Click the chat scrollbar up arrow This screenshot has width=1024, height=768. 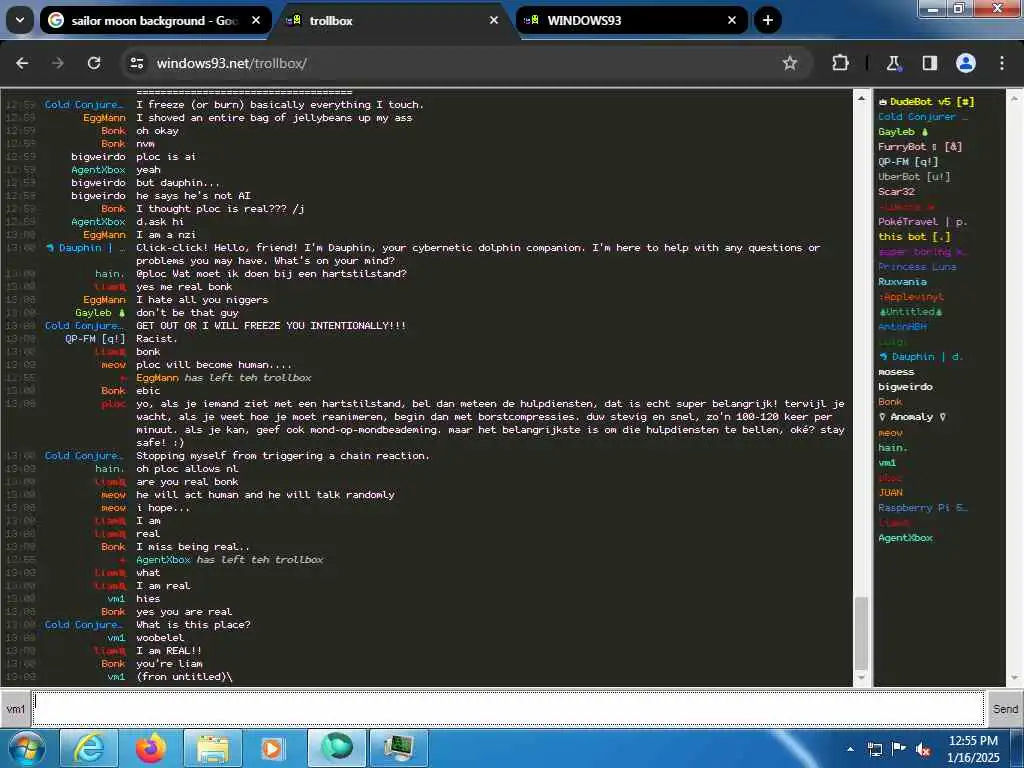coord(861,98)
